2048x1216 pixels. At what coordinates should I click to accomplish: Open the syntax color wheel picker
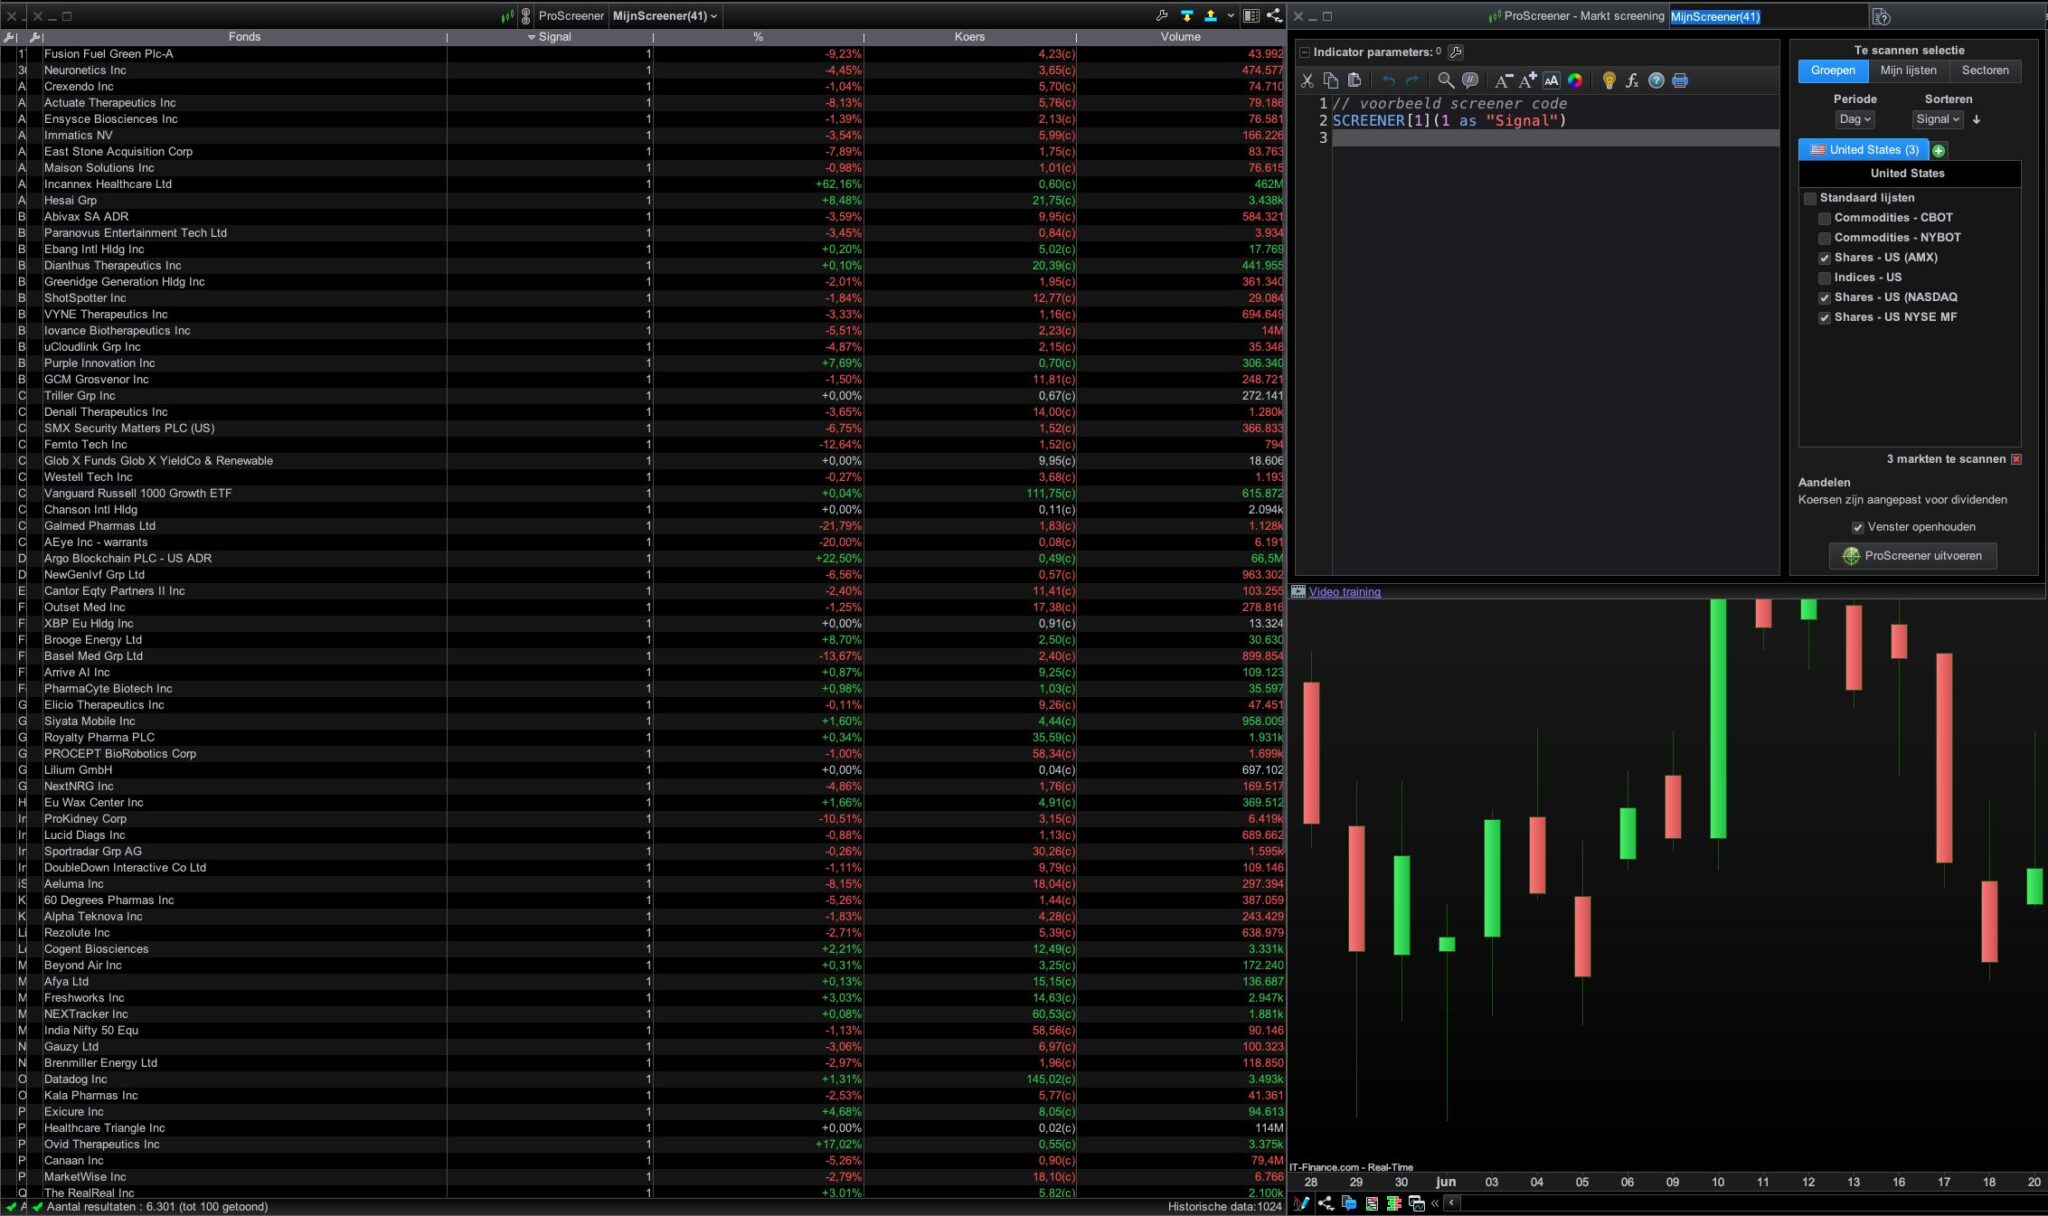click(x=1575, y=81)
